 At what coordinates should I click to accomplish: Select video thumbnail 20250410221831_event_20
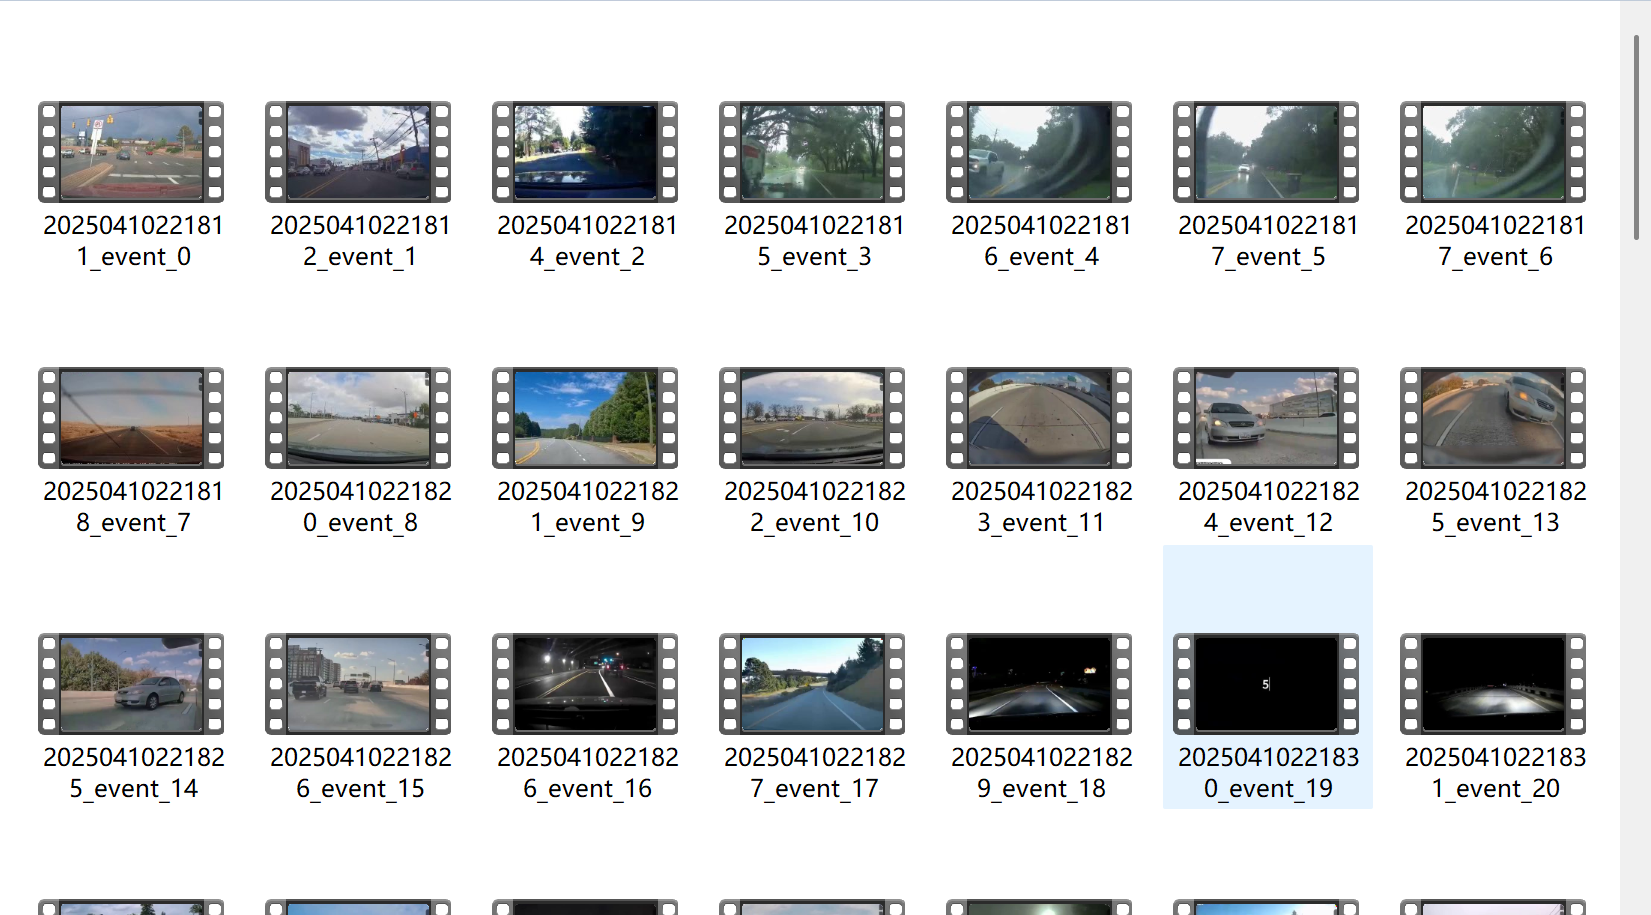[1493, 684]
